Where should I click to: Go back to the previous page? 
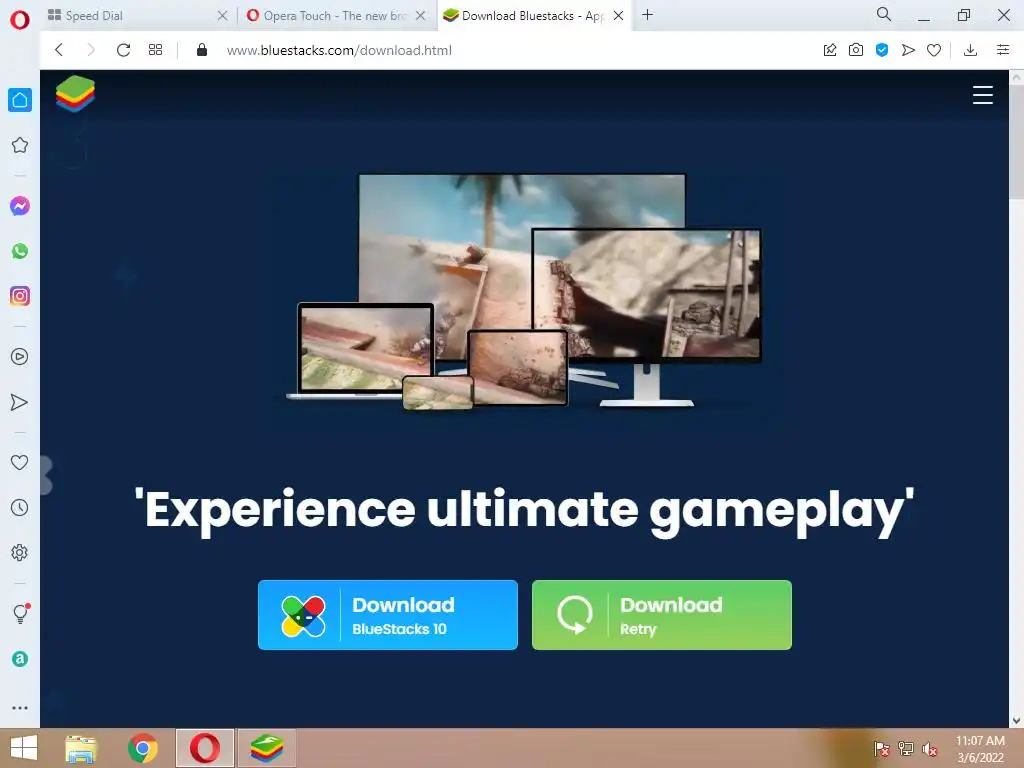coord(59,50)
